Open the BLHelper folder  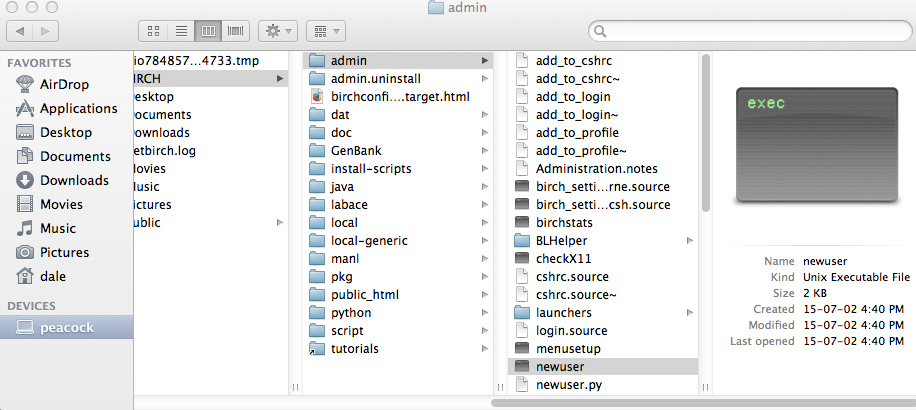coord(561,240)
